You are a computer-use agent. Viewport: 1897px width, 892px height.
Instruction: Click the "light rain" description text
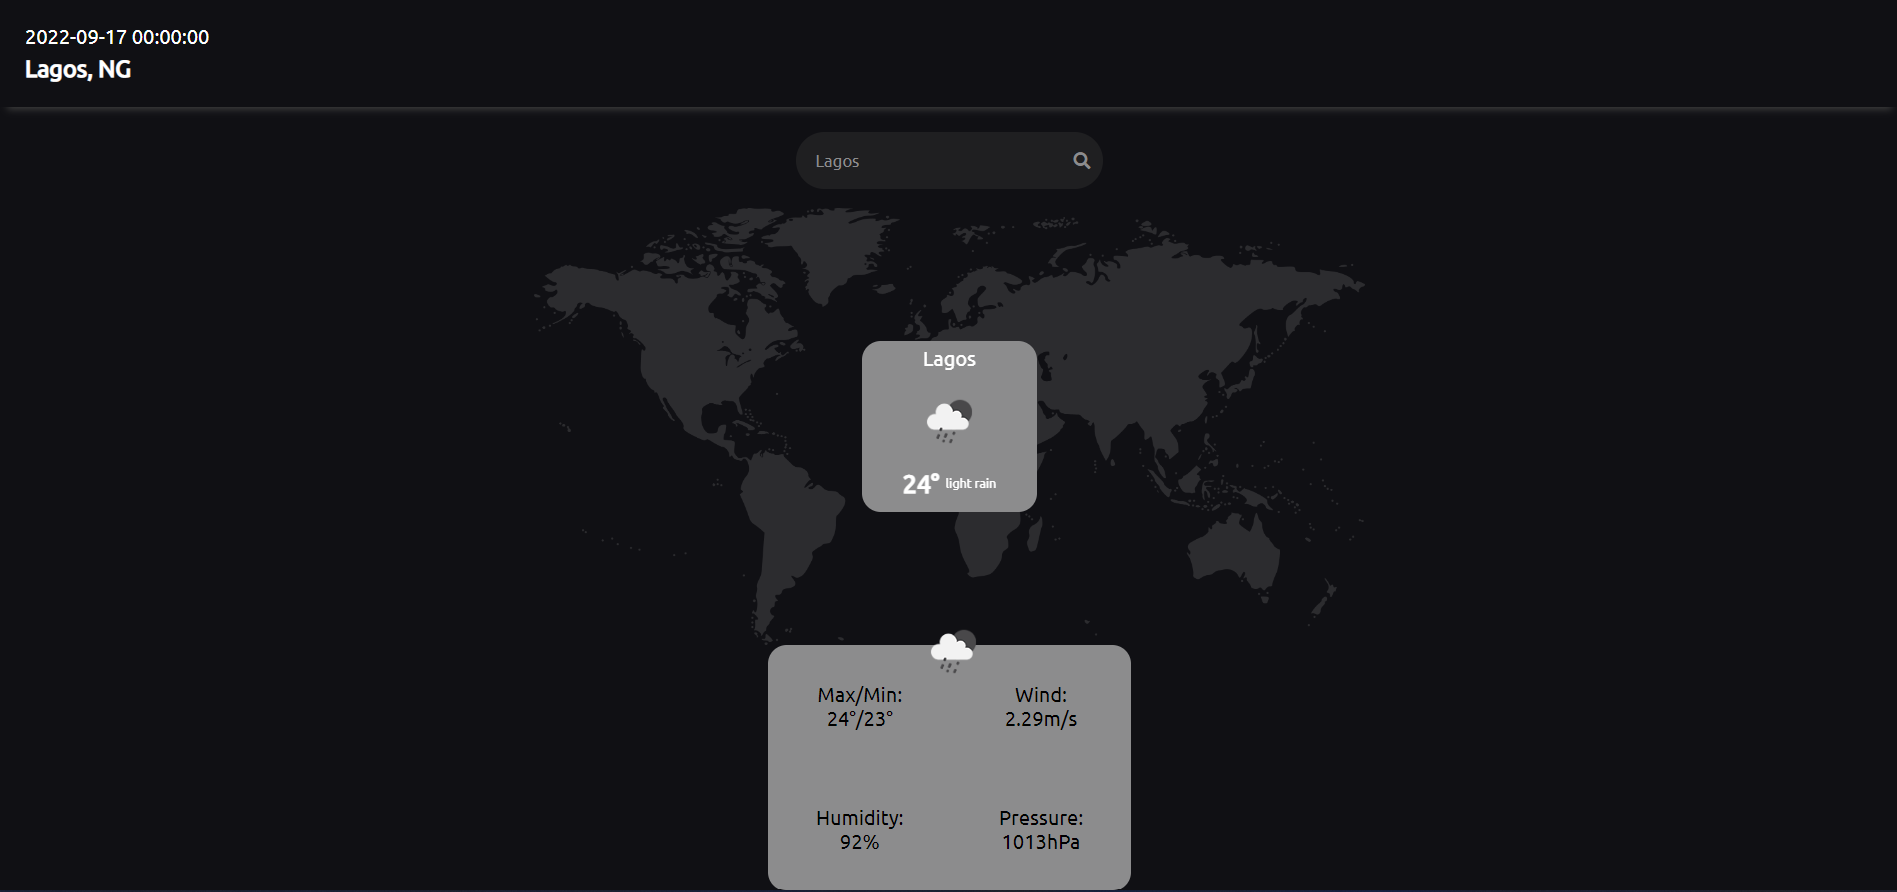point(970,483)
